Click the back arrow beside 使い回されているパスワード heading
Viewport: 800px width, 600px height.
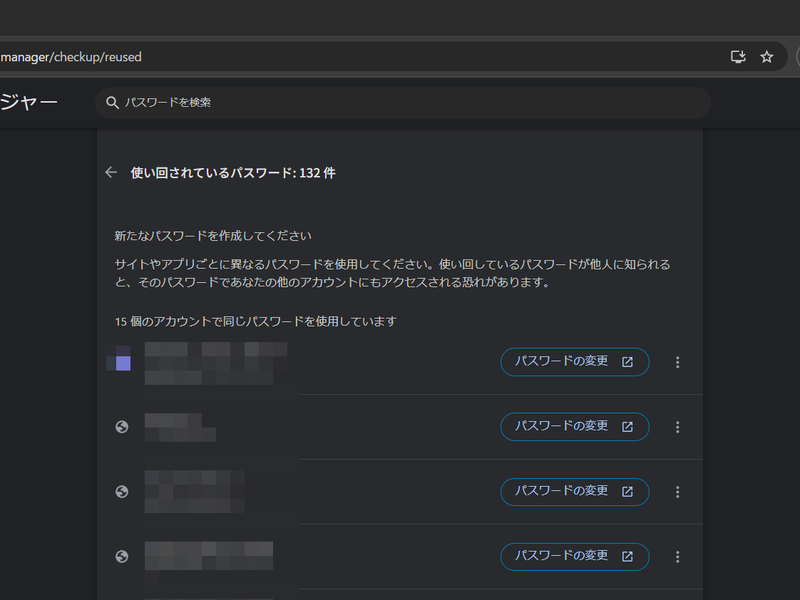click(111, 172)
